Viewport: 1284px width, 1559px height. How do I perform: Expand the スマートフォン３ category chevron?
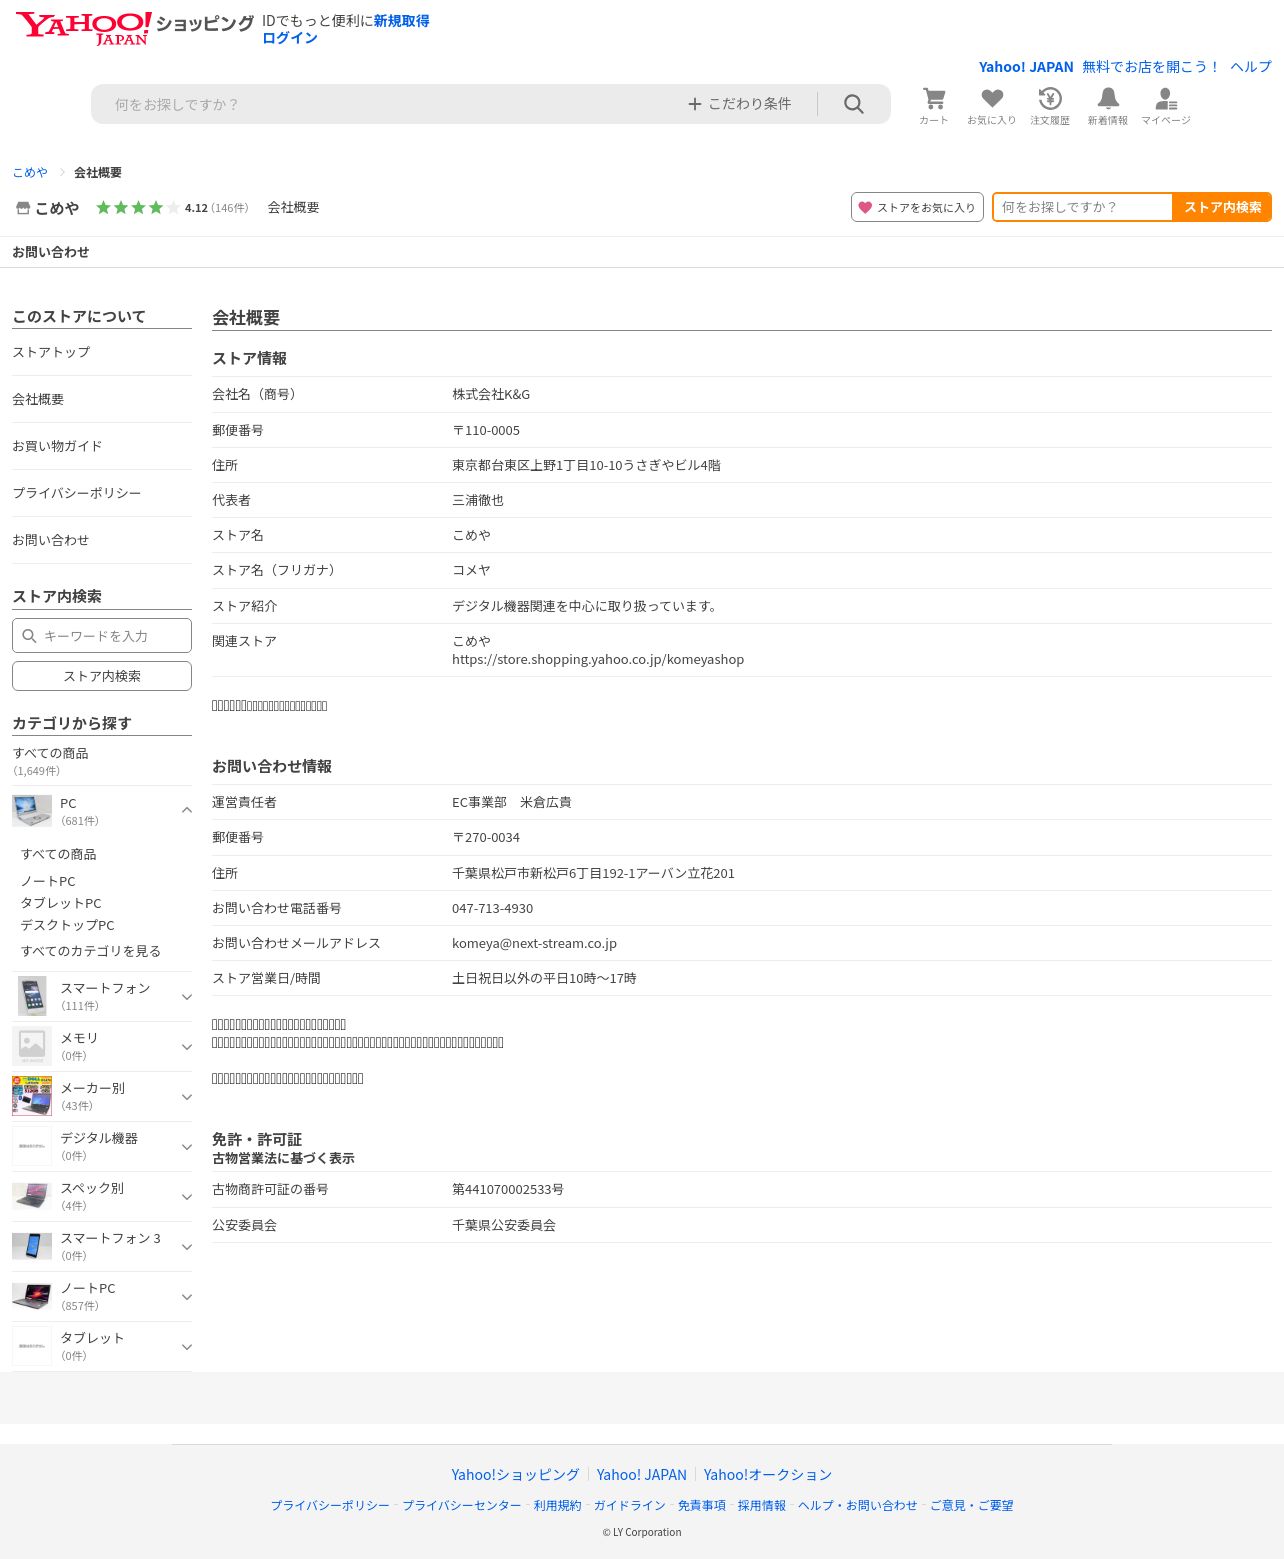[x=186, y=1247]
